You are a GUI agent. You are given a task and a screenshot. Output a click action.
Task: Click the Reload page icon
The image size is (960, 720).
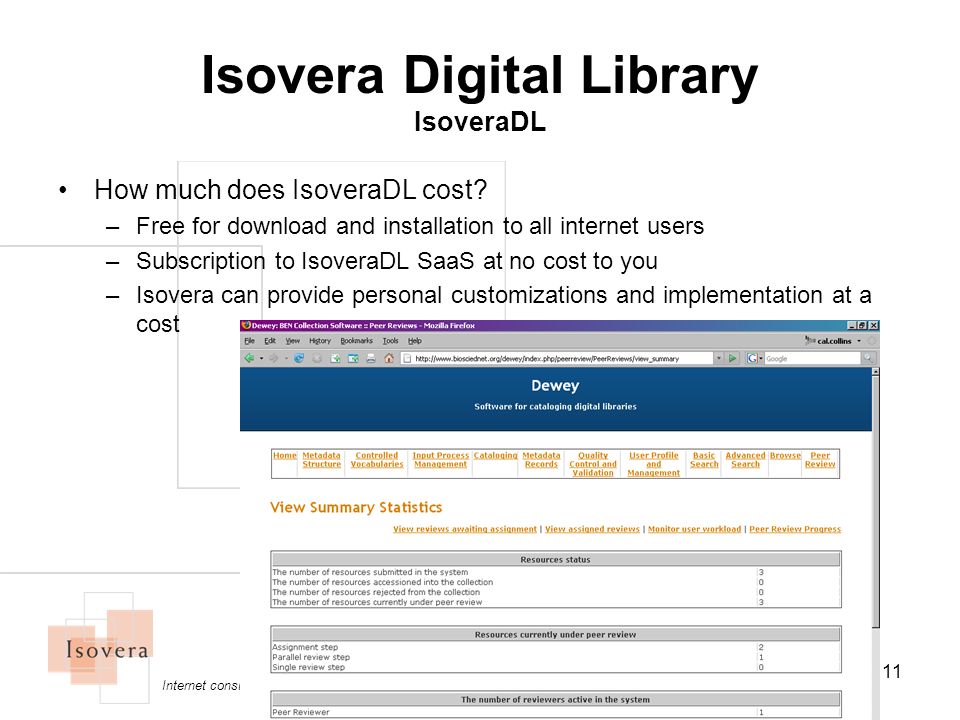pos(299,358)
